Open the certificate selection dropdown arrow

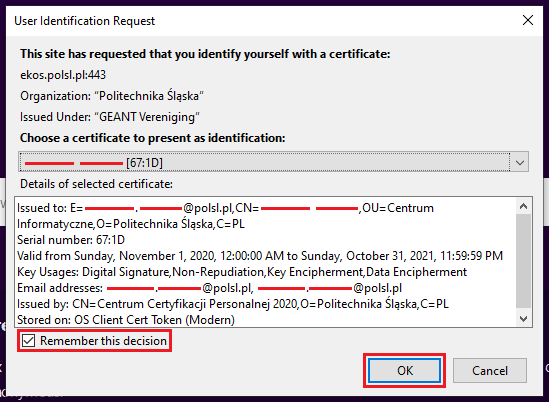[x=520, y=162]
